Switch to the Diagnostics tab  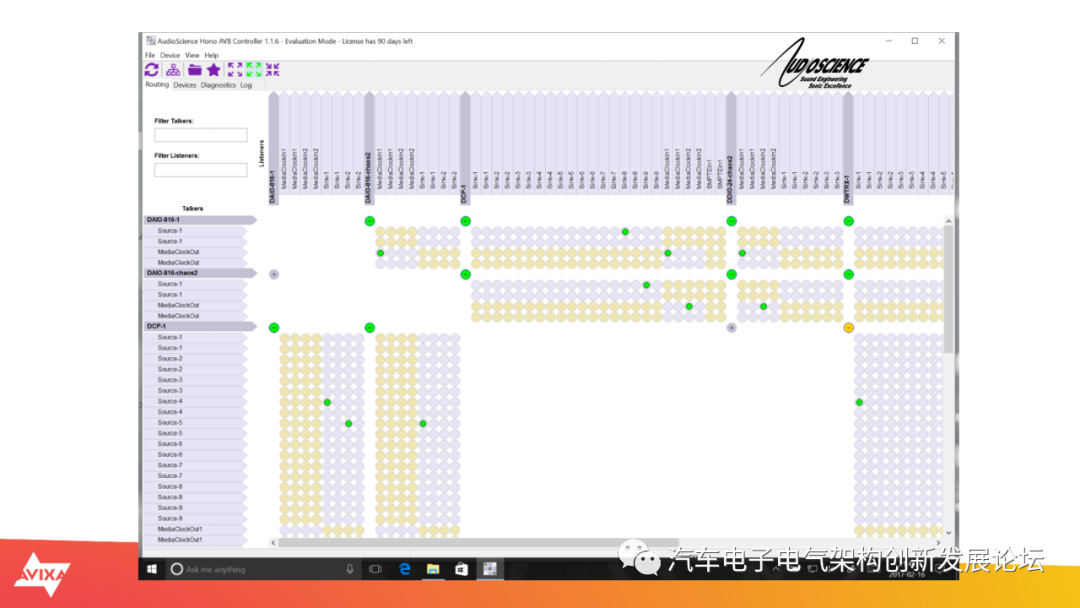click(x=218, y=85)
